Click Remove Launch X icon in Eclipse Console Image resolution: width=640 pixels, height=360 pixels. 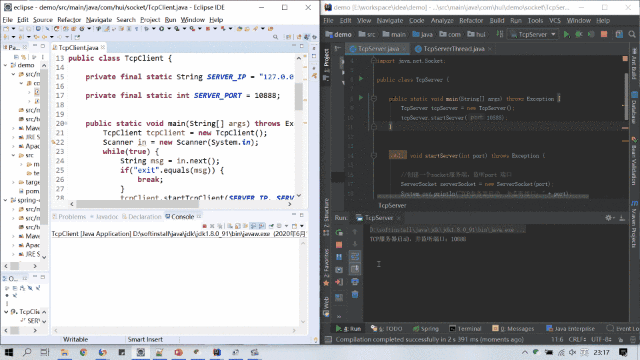212,226
